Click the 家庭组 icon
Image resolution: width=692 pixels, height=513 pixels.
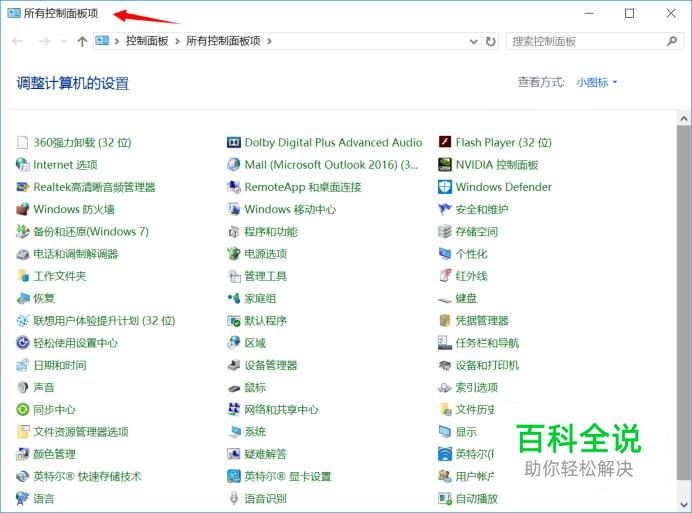[233, 298]
